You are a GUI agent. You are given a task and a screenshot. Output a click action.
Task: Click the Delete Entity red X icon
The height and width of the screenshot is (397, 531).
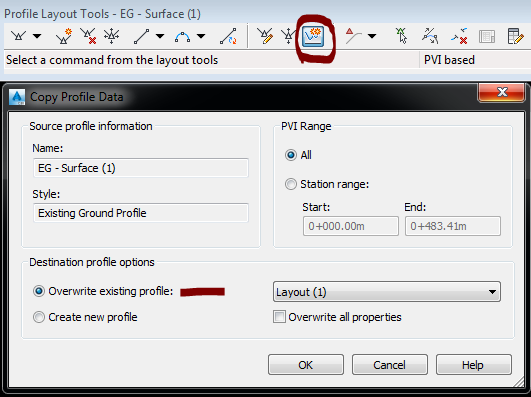[x=460, y=36]
